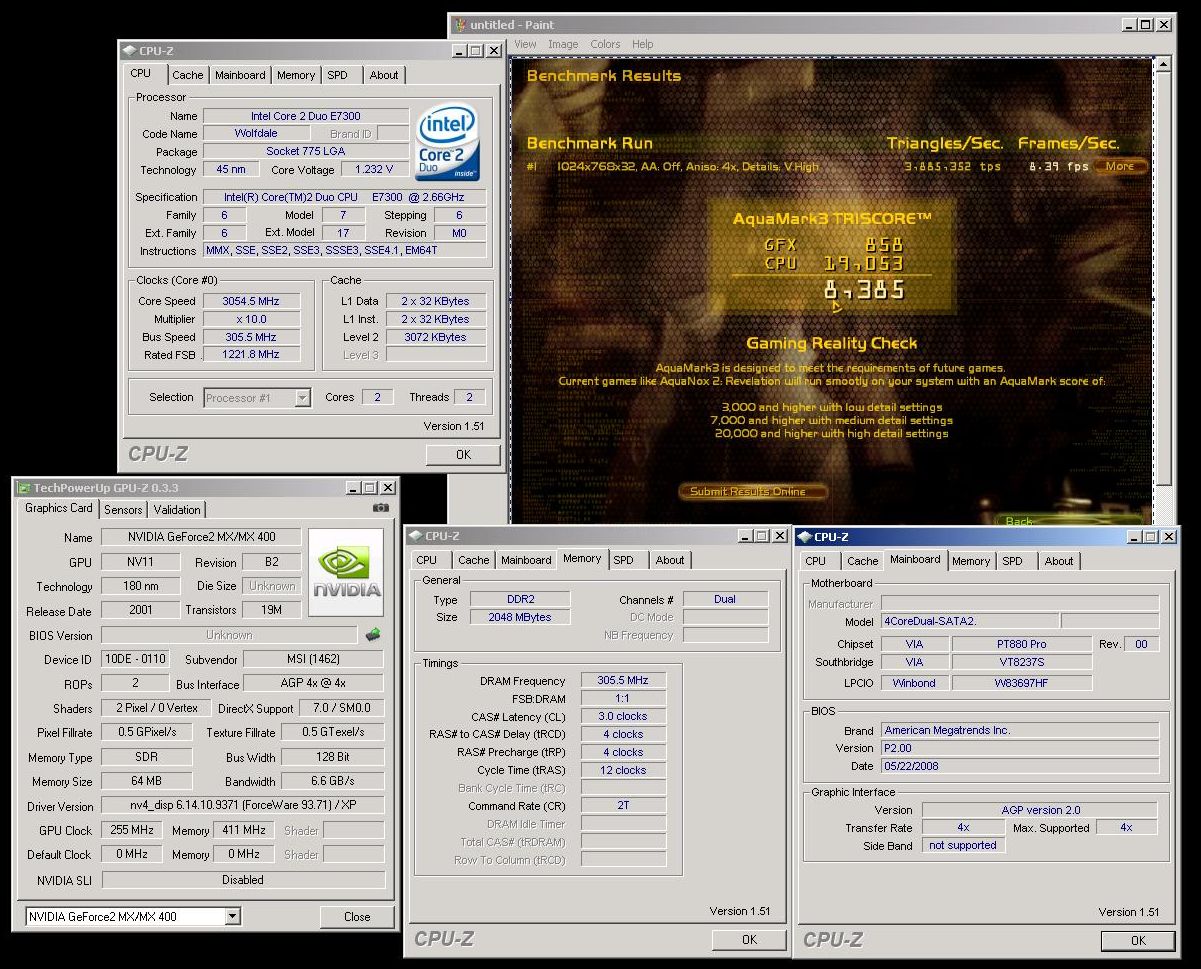1201x969 pixels.
Task: Click the Multiplier x 10.0 field
Action: point(251,319)
